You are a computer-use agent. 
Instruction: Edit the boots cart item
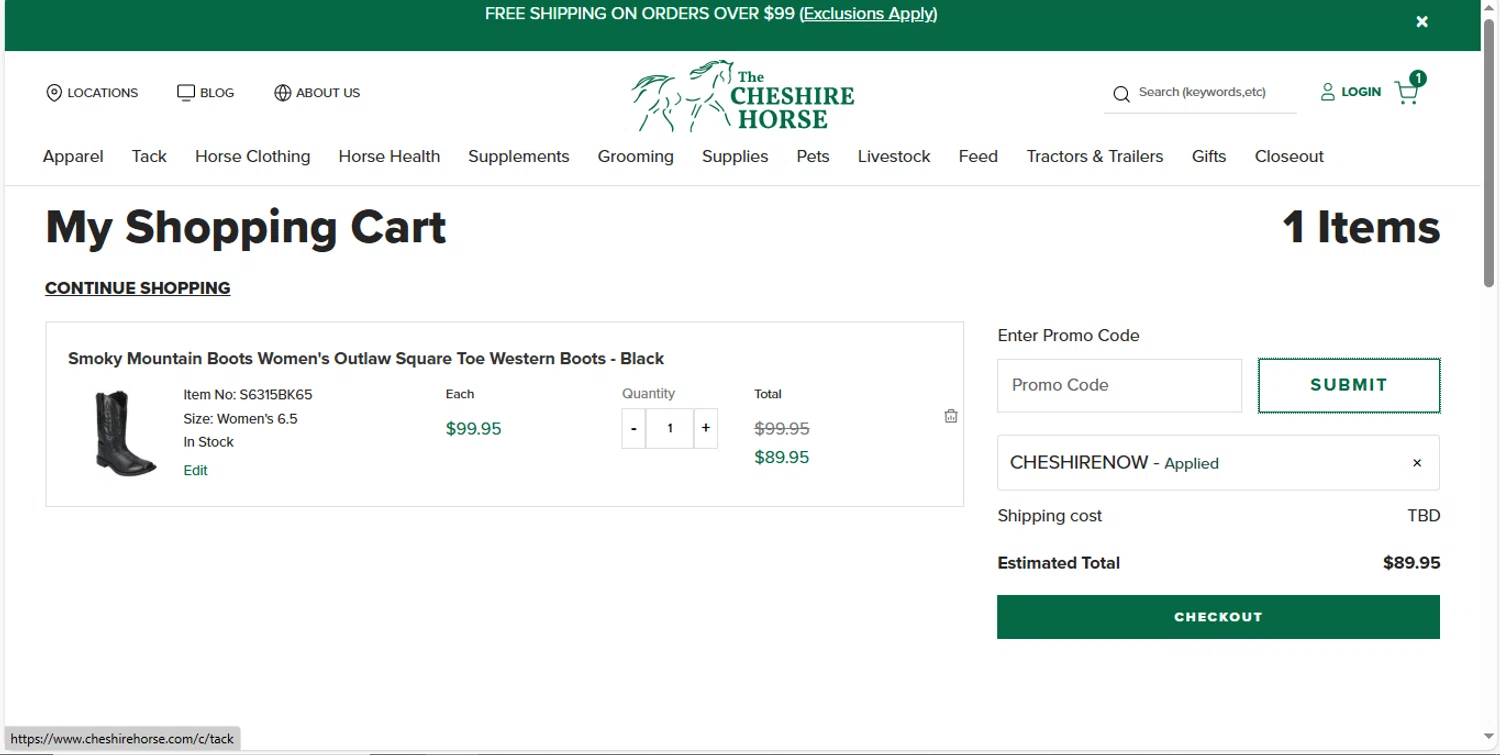(x=195, y=470)
